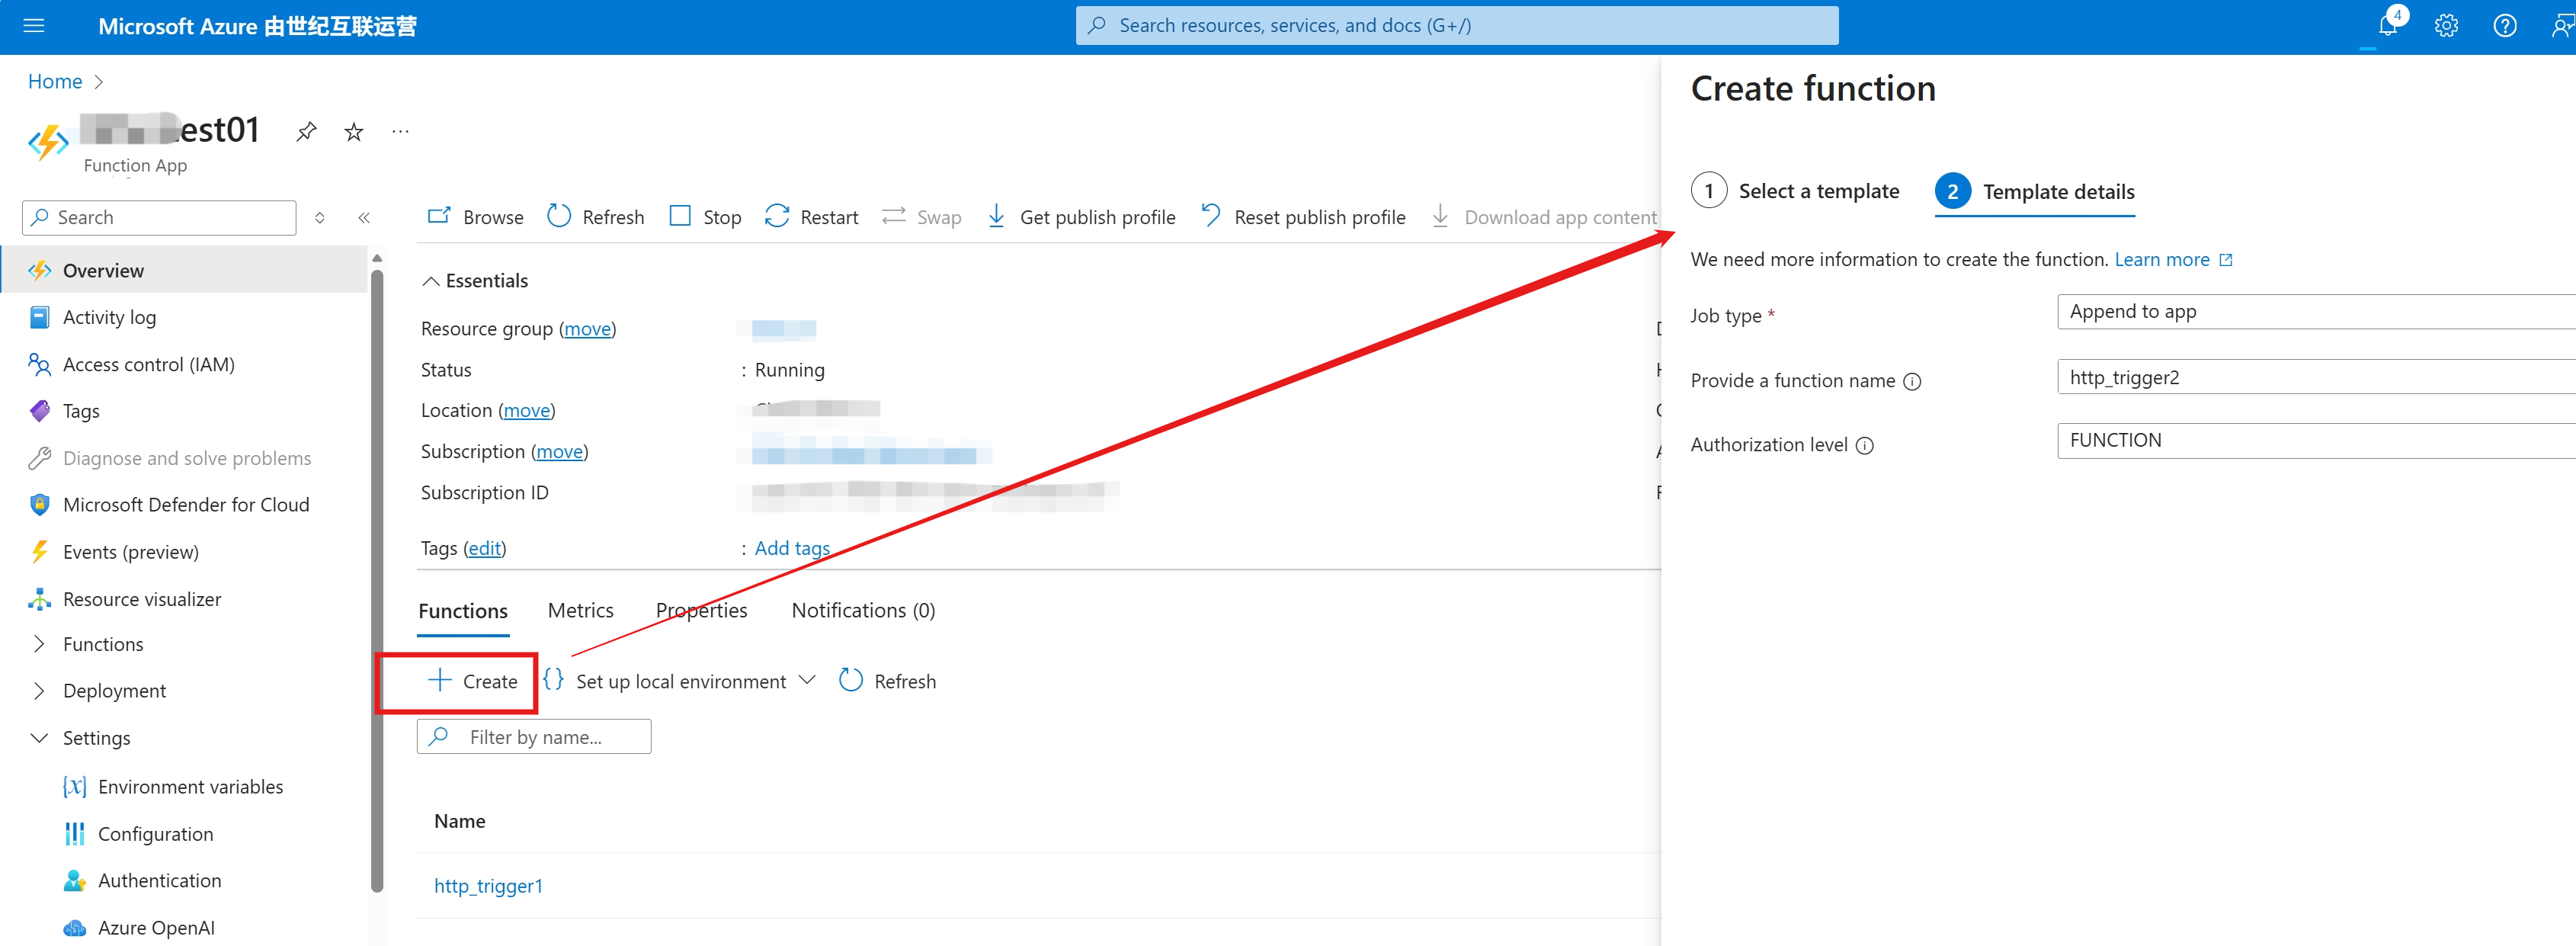Collapse the sidebar with double chevron
2576x946 pixels.
364,217
